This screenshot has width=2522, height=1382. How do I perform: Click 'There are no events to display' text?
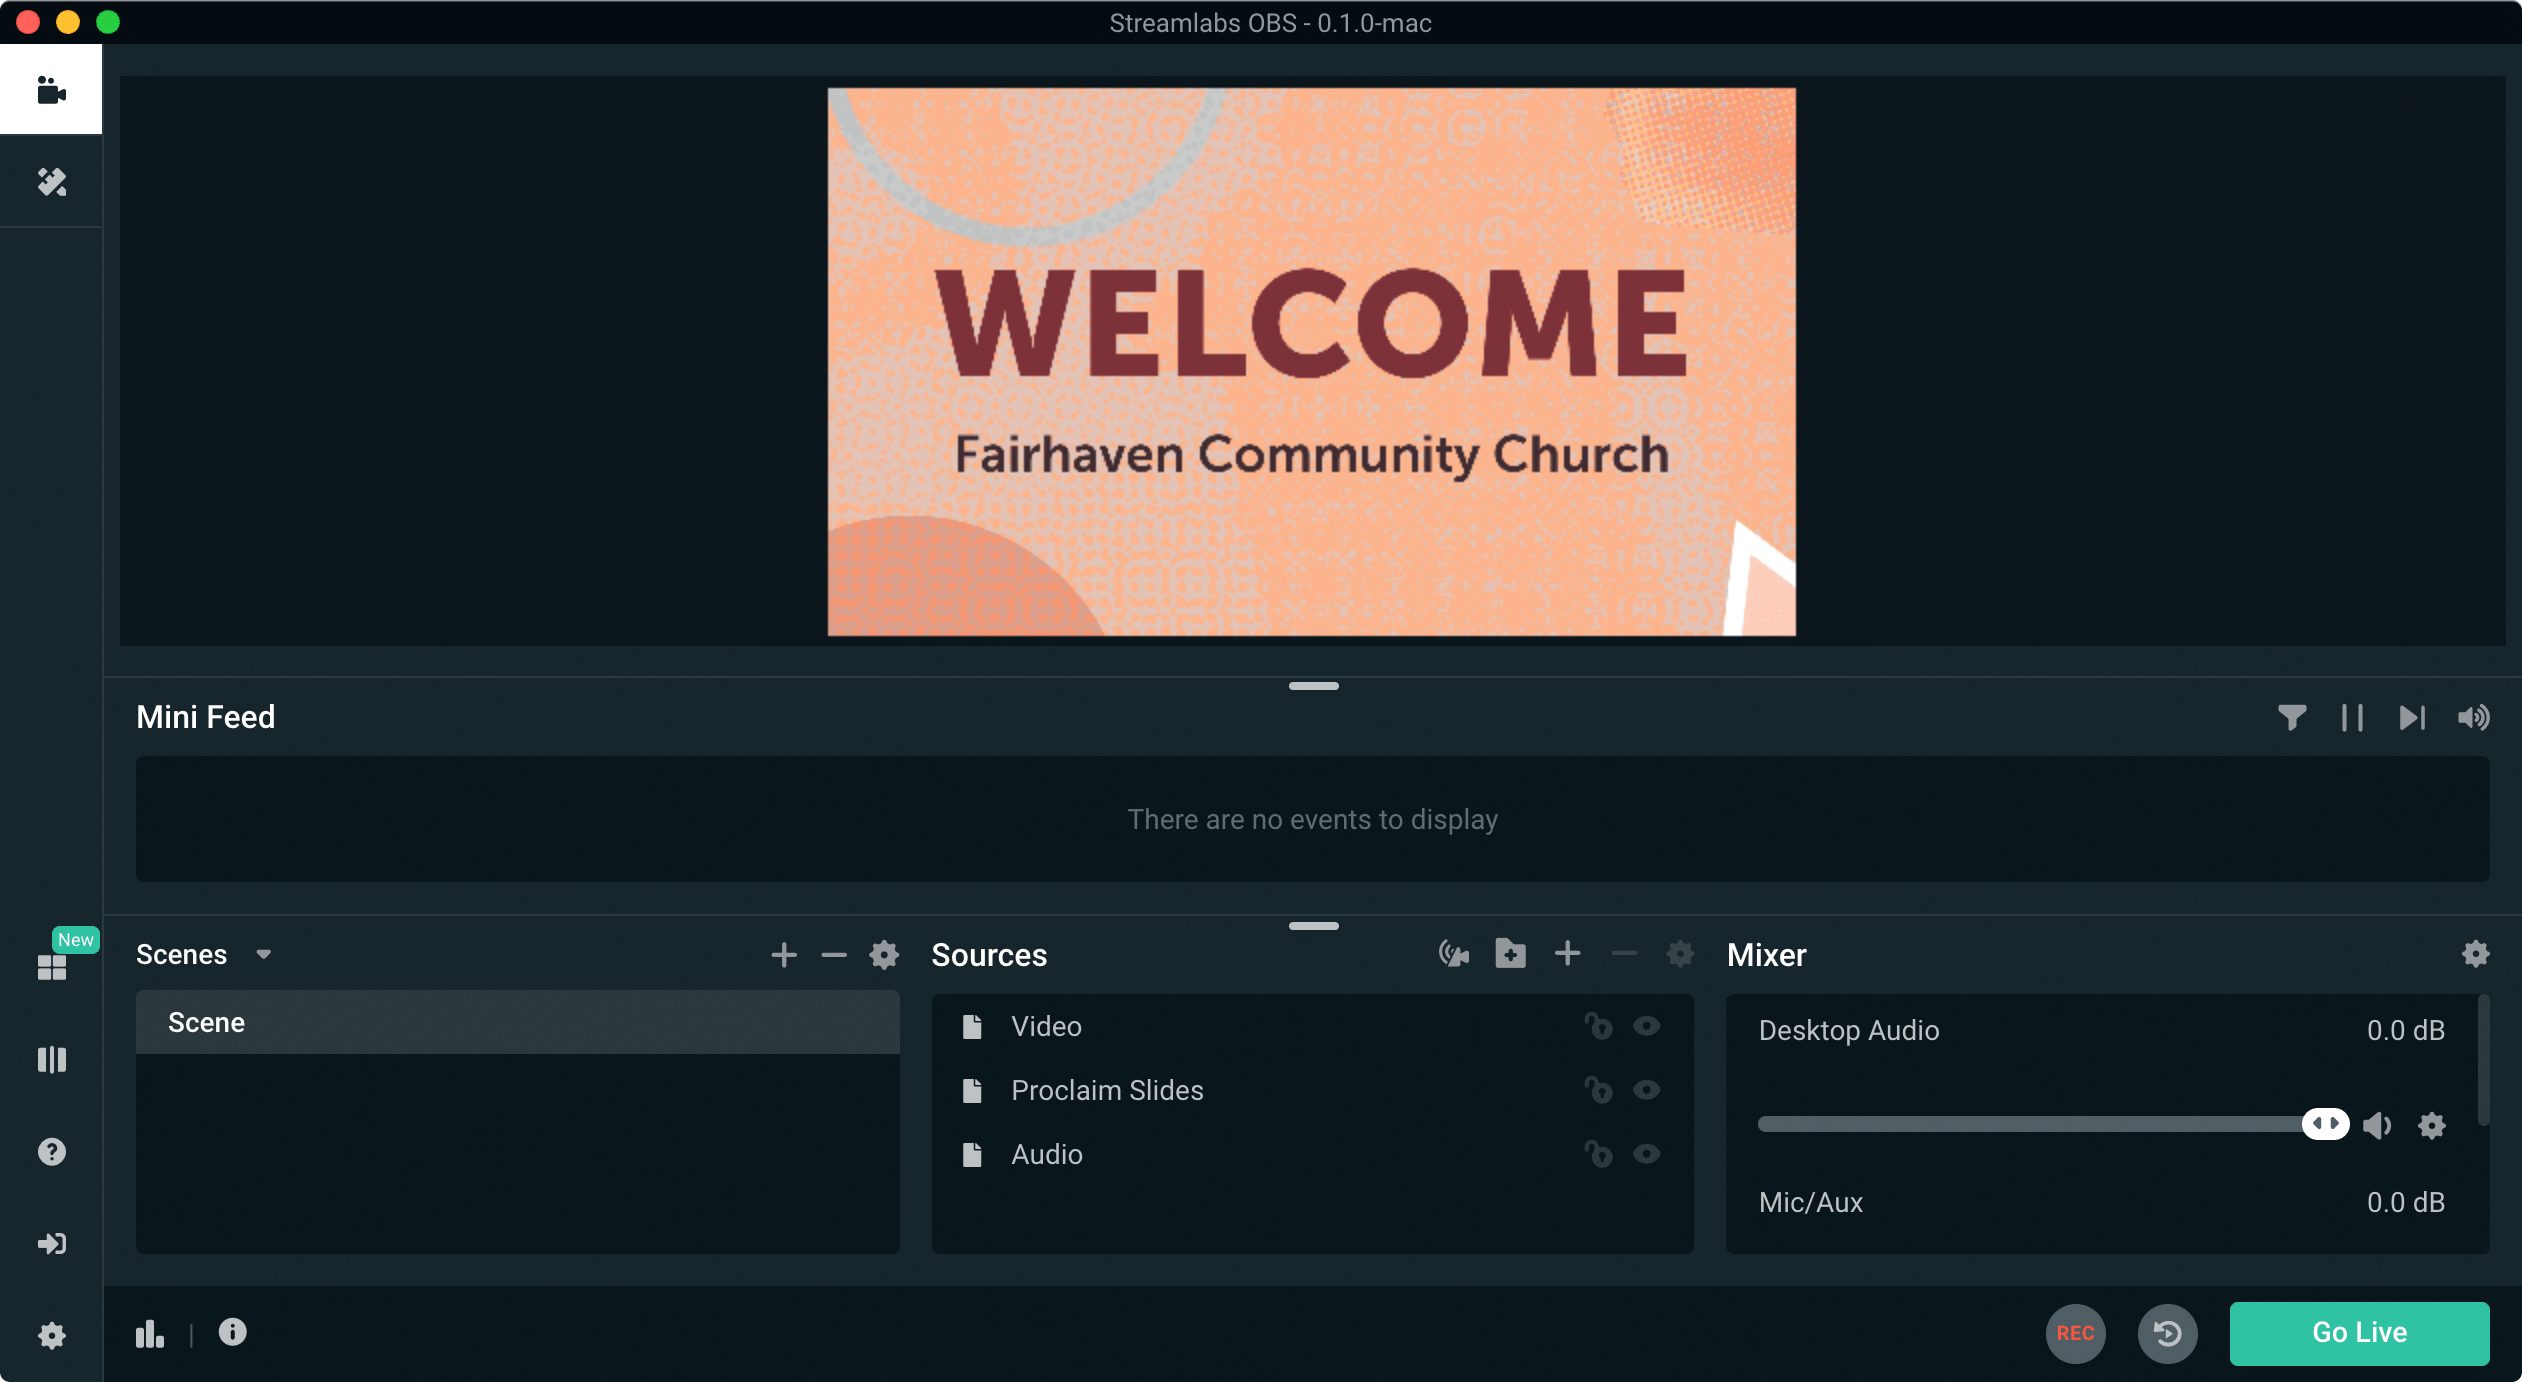[1313, 819]
